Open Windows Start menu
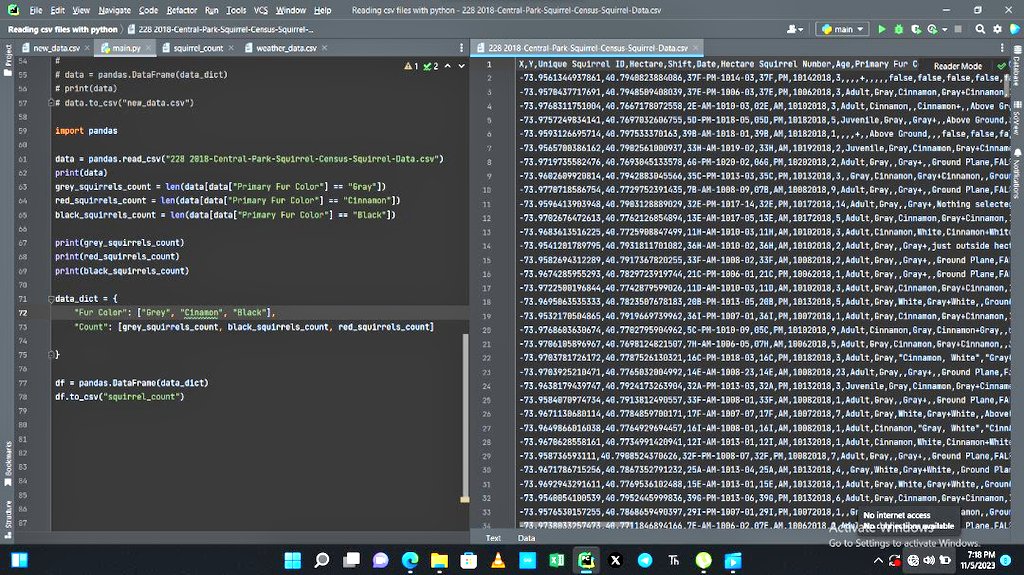 click(x=293, y=560)
